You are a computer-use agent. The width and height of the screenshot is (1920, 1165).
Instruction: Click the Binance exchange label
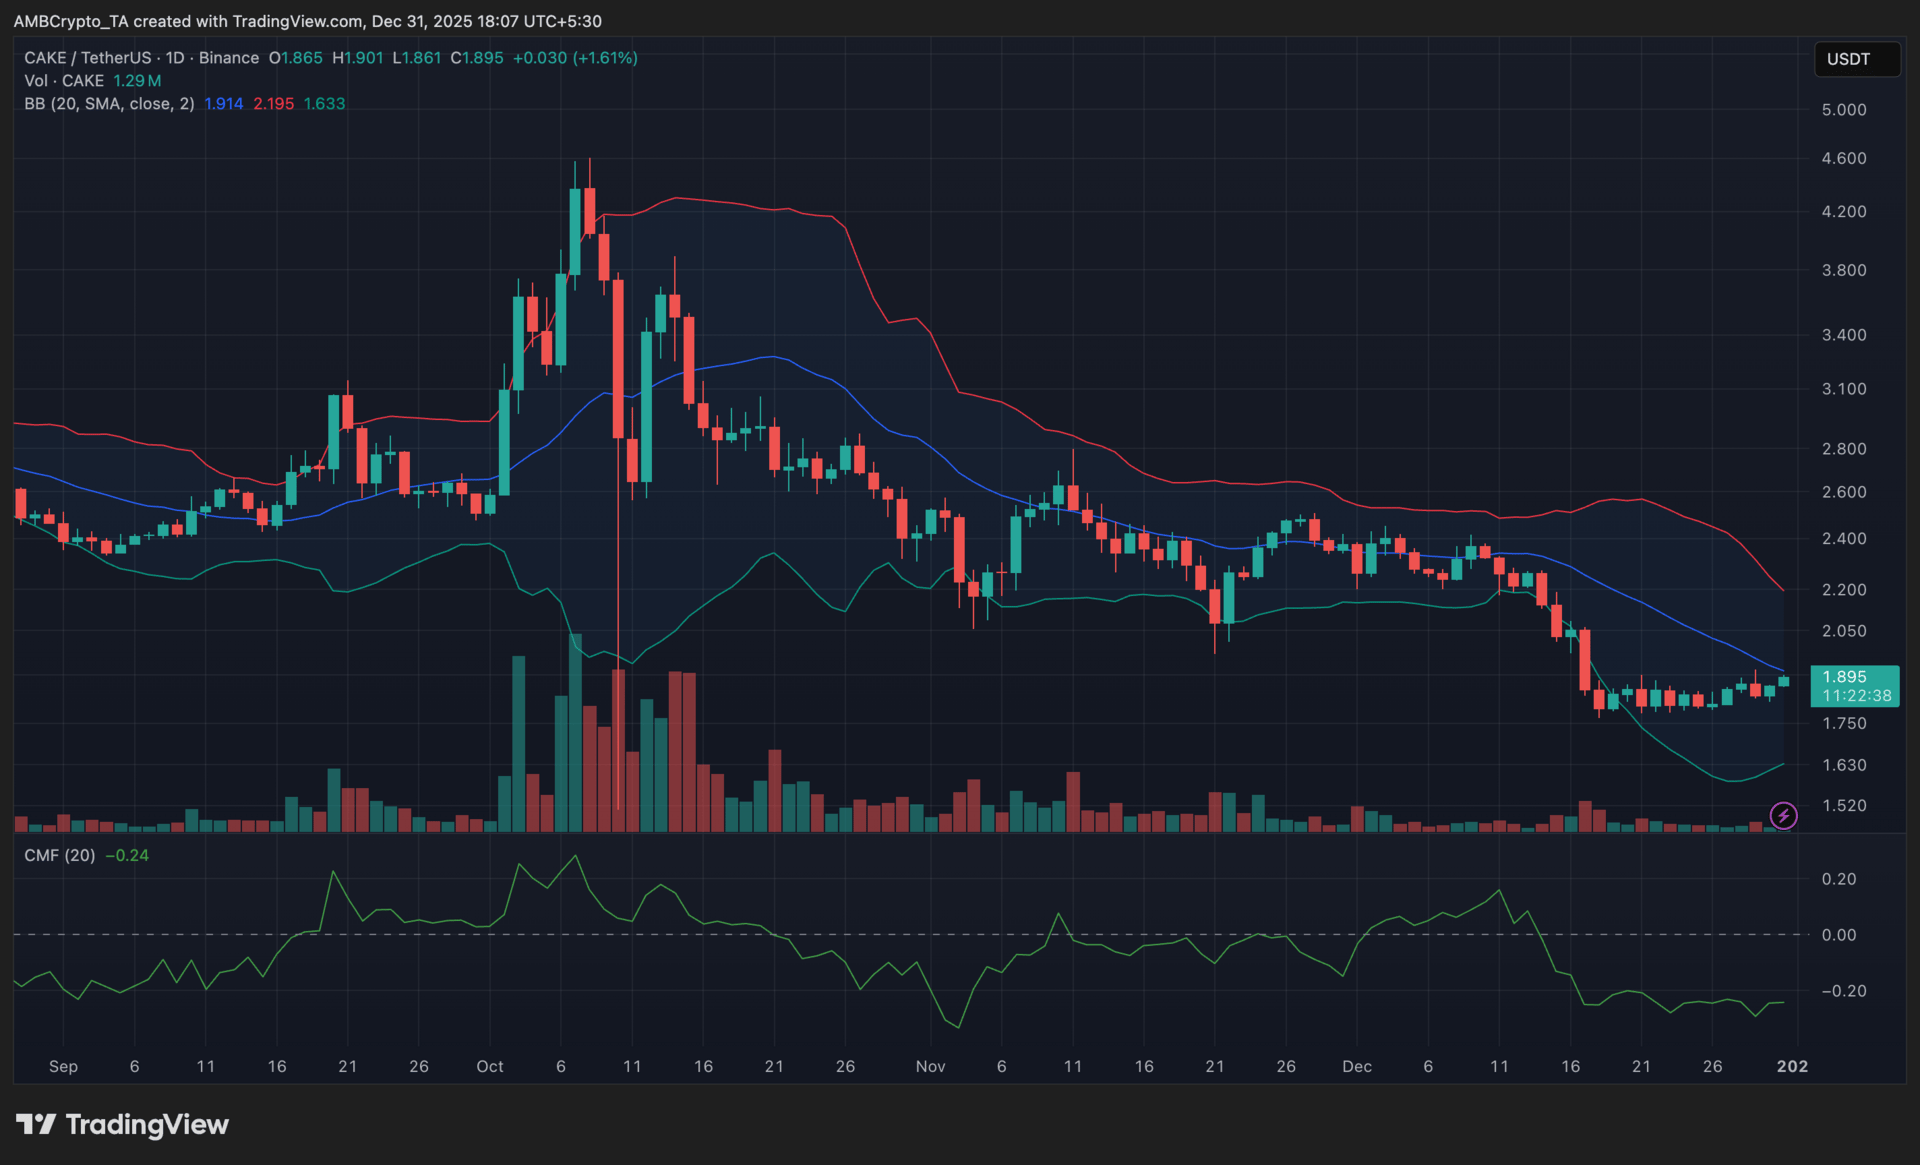pyautogui.click(x=229, y=58)
